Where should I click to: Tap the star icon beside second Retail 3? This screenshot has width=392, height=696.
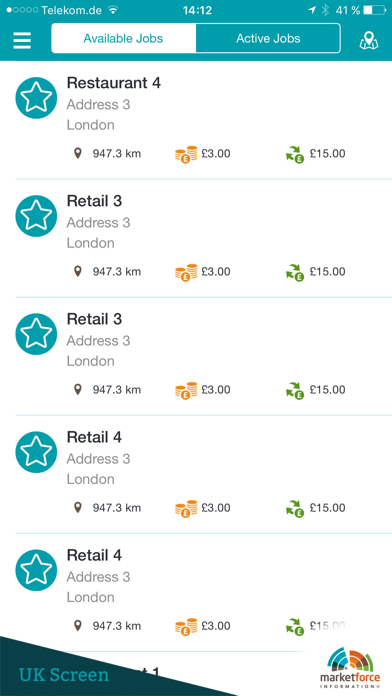coord(36,334)
